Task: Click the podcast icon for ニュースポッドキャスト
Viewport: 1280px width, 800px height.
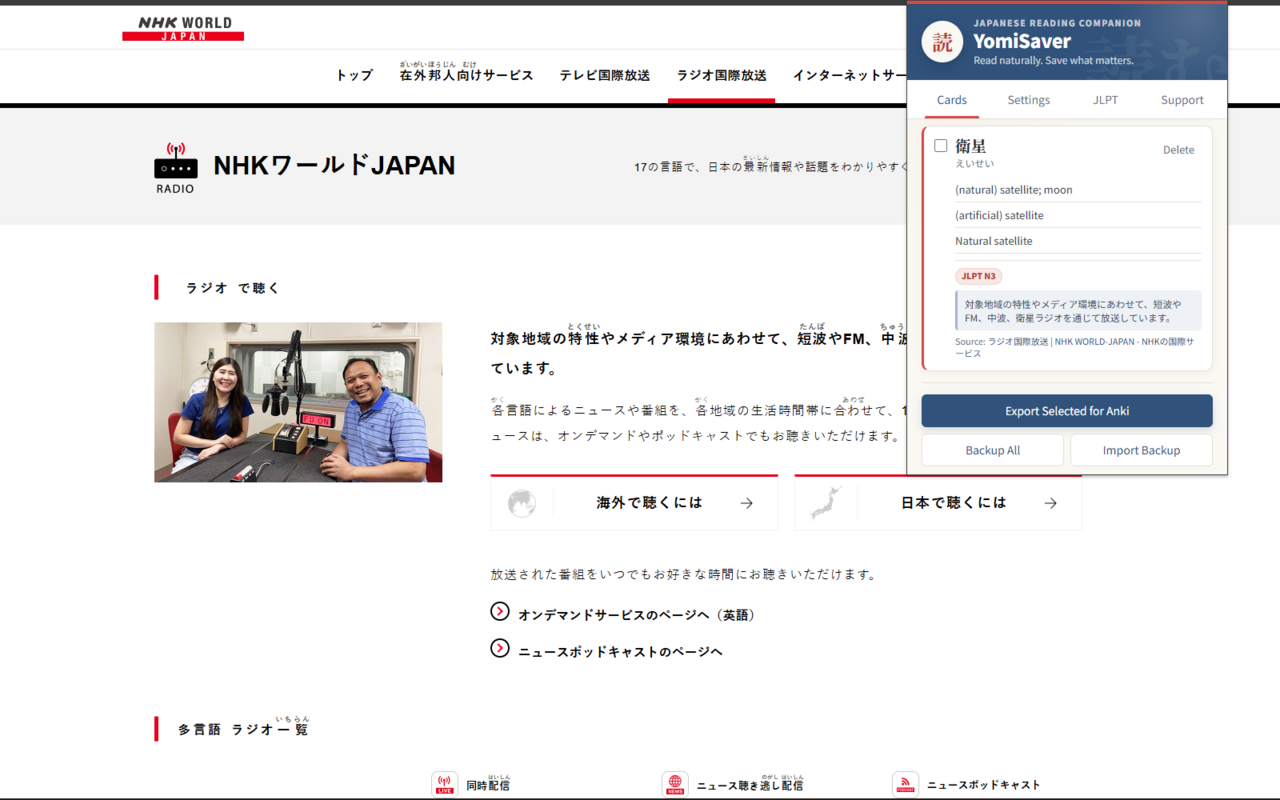Action: tap(905, 784)
